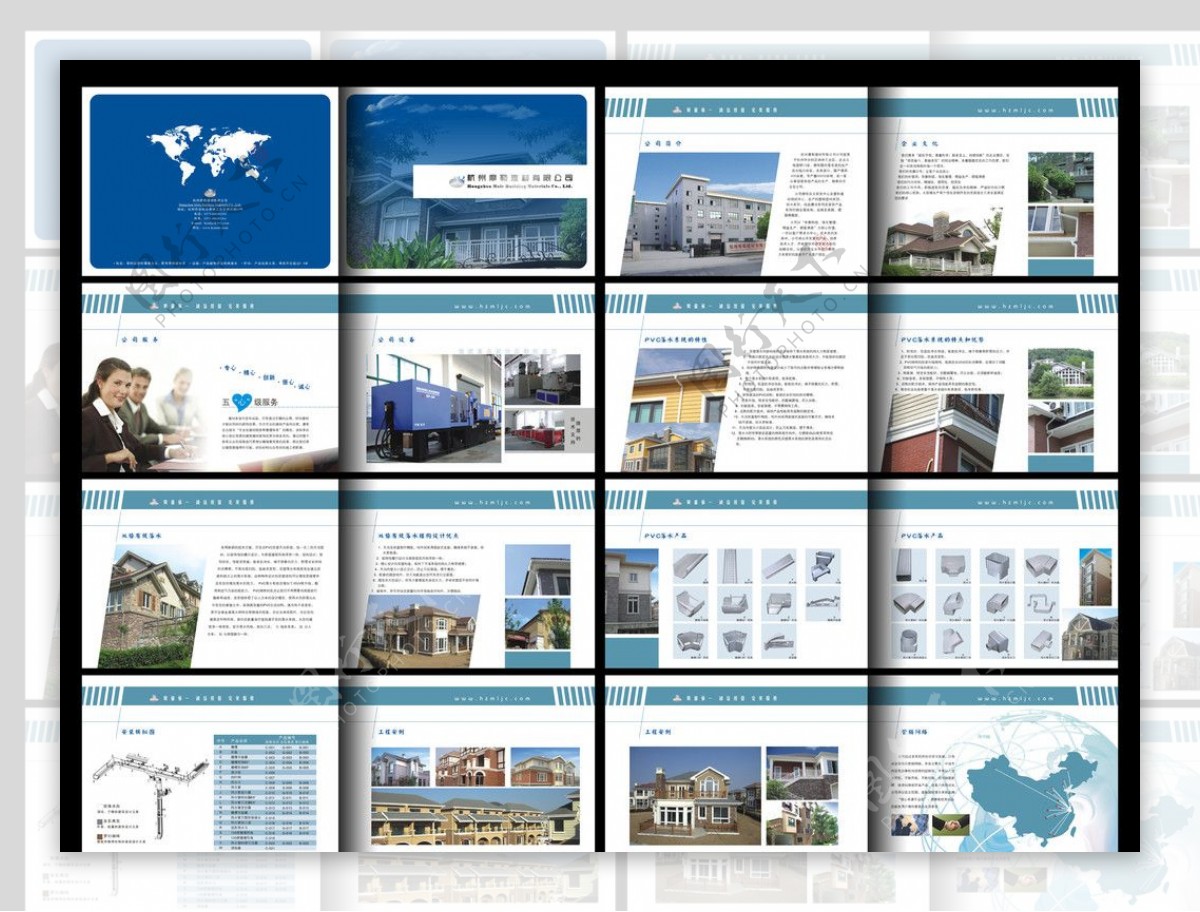This screenshot has height=912, width=1200.
Task: Select the product specification table
Action: tap(265, 792)
